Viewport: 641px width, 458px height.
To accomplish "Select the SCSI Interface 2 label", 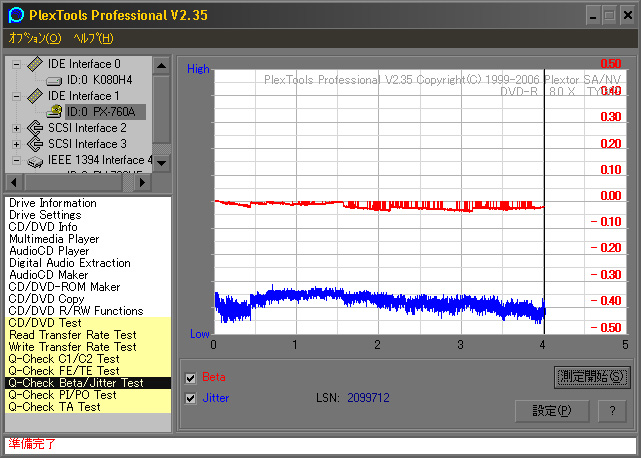I will [x=87, y=128].
